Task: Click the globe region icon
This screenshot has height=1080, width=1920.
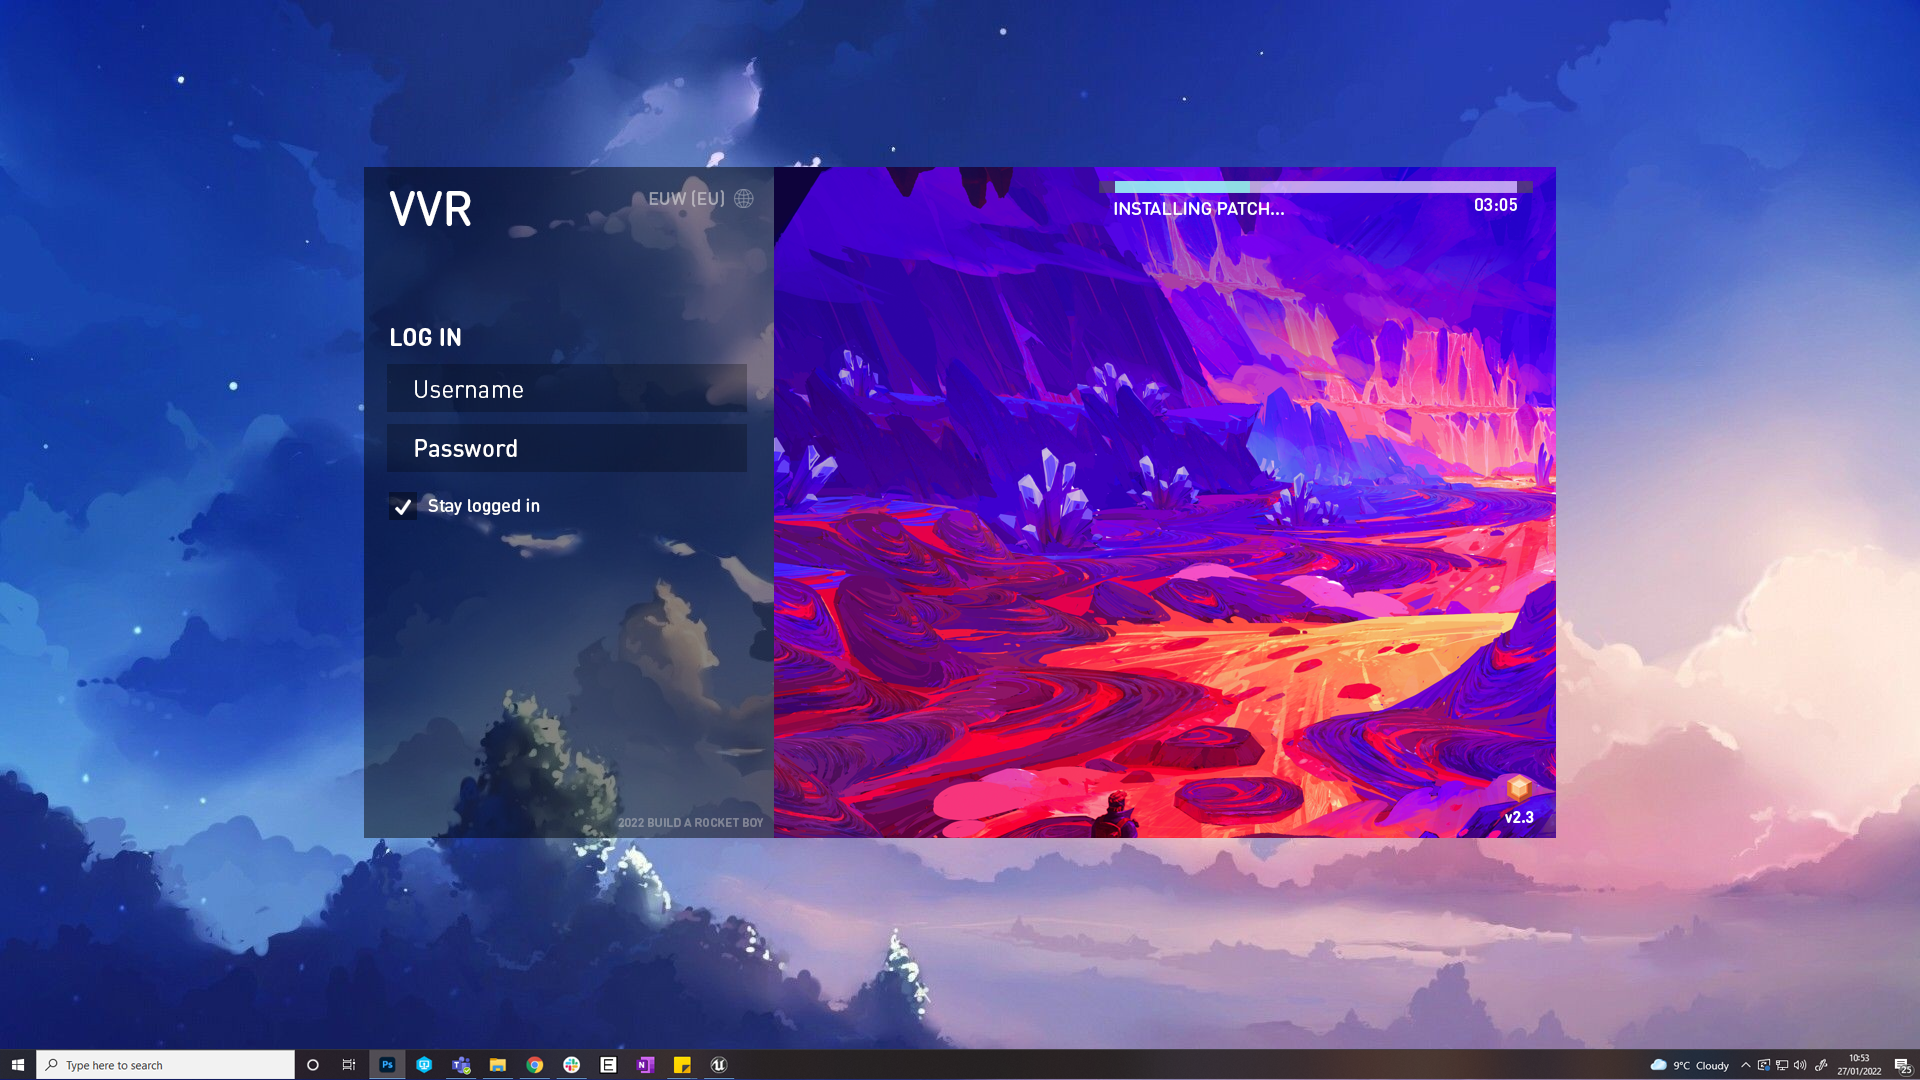Action: pos(744,199)
